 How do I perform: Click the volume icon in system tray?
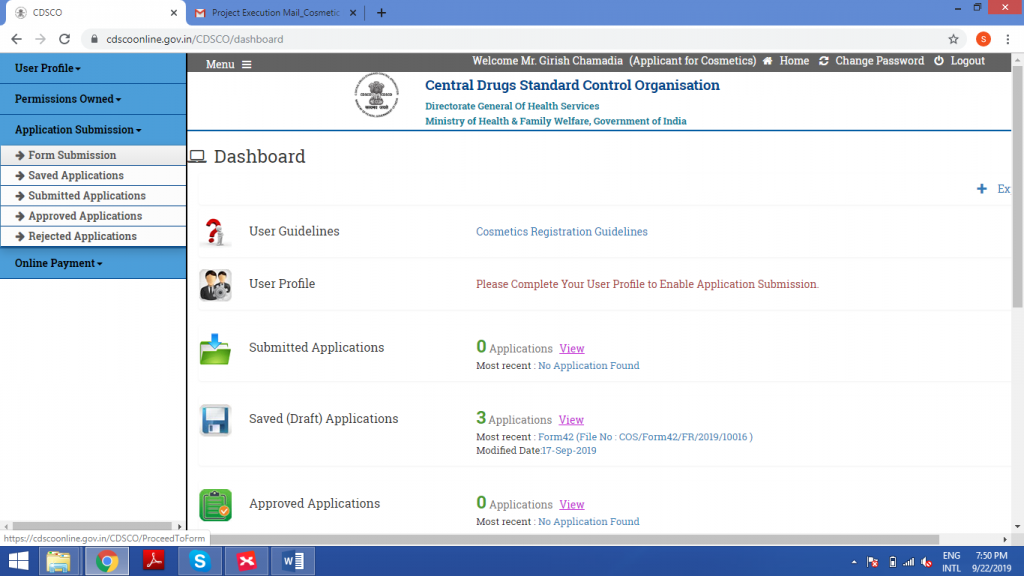tap(926, 562)
